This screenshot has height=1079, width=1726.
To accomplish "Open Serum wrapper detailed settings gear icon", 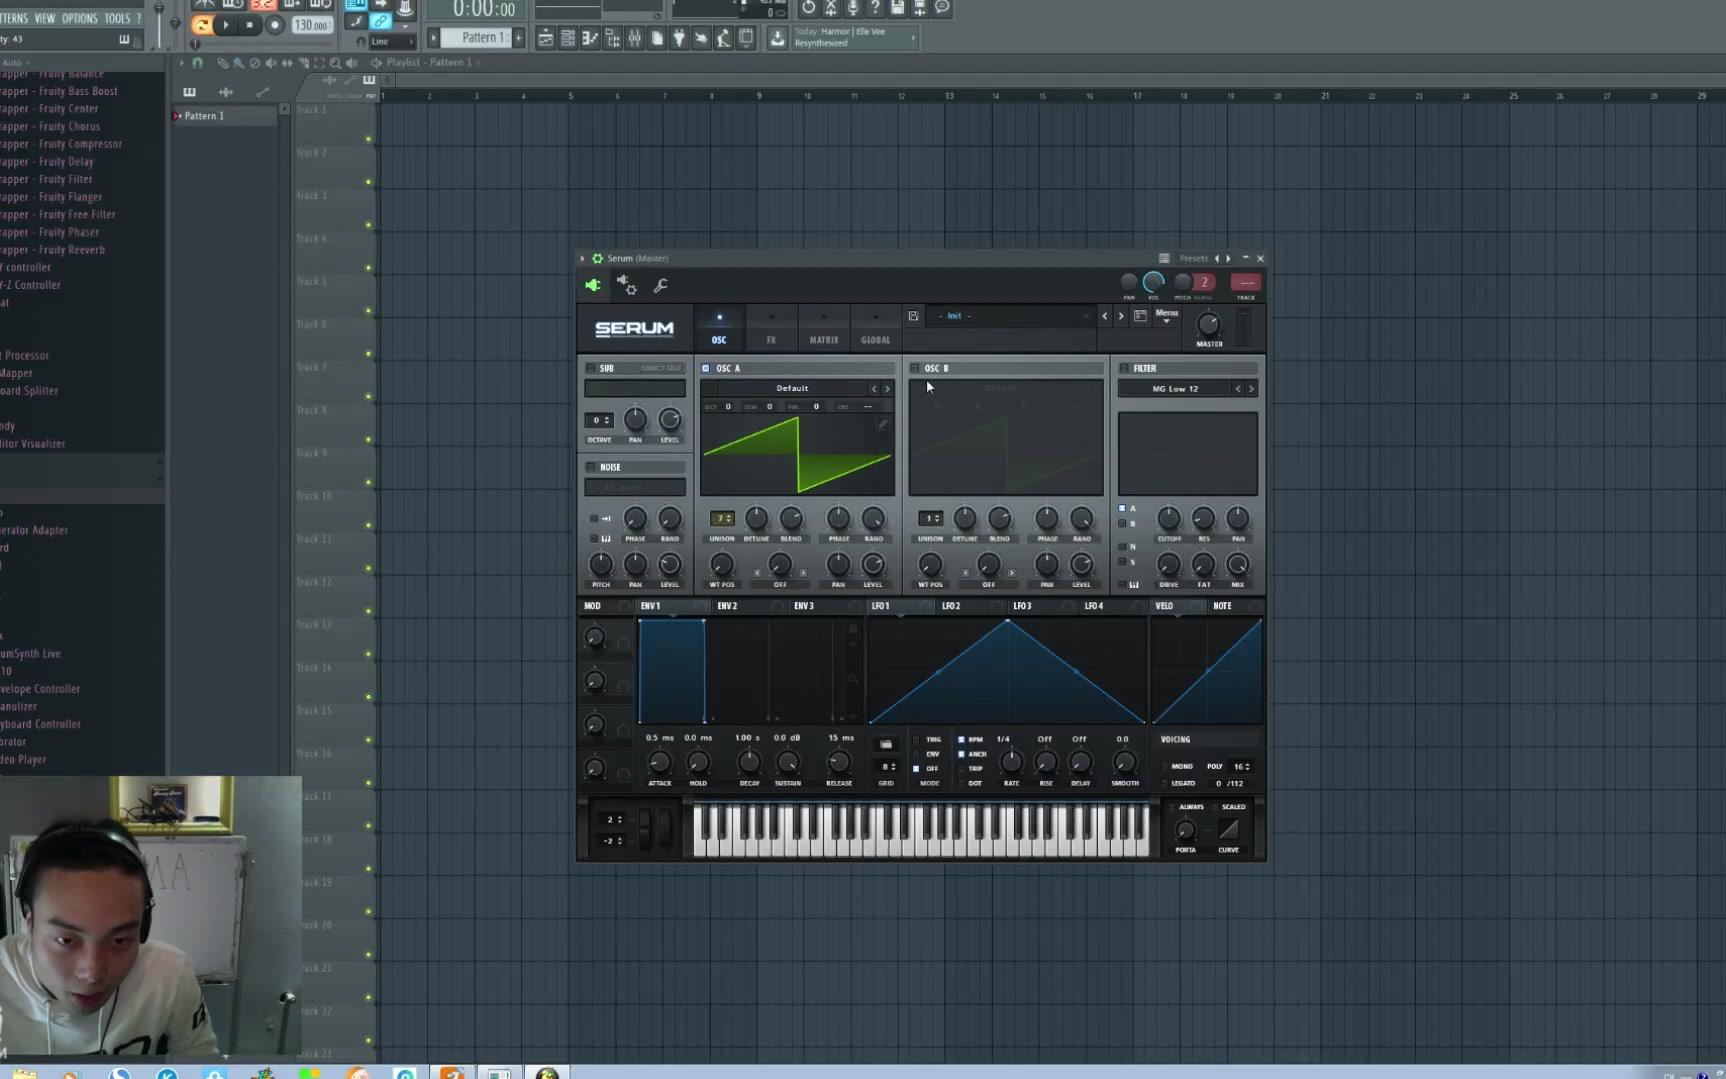I will point(627,285).
